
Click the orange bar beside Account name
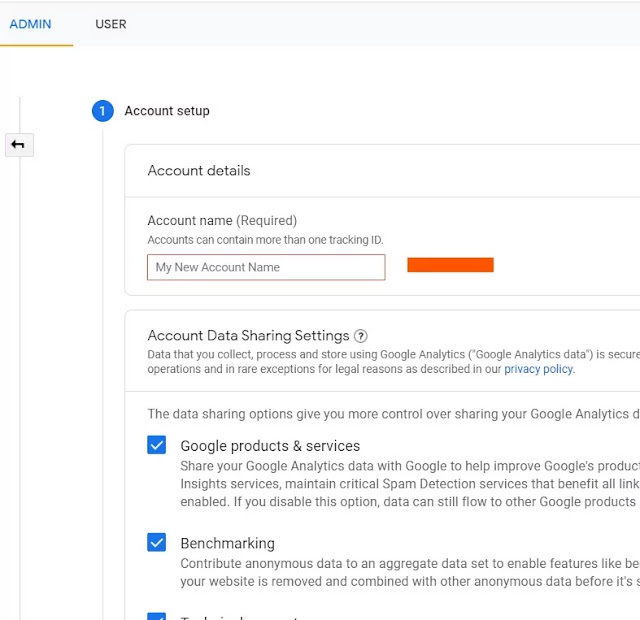pos(450,265)
